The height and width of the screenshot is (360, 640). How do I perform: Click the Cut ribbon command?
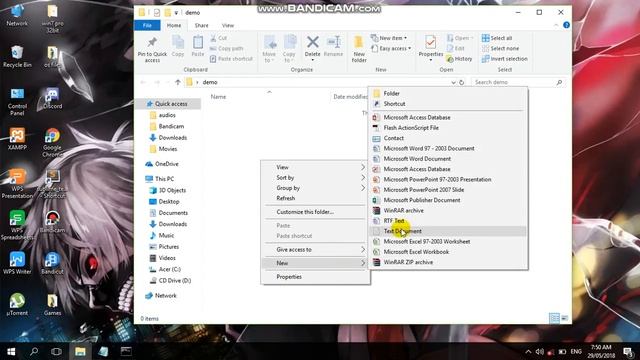point(218,38)
